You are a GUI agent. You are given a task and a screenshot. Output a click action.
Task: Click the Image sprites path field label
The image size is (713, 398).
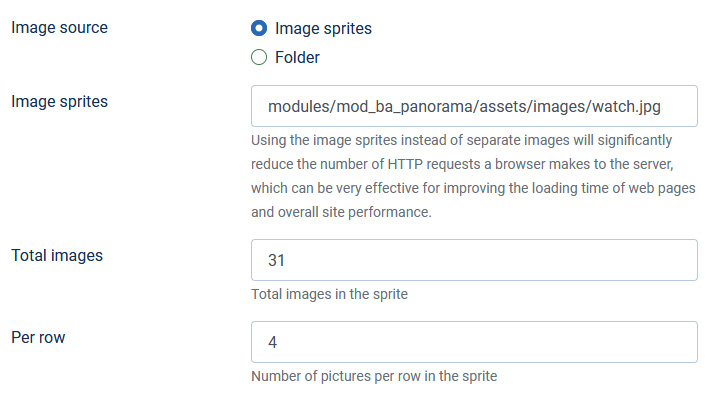pos(60,101)
